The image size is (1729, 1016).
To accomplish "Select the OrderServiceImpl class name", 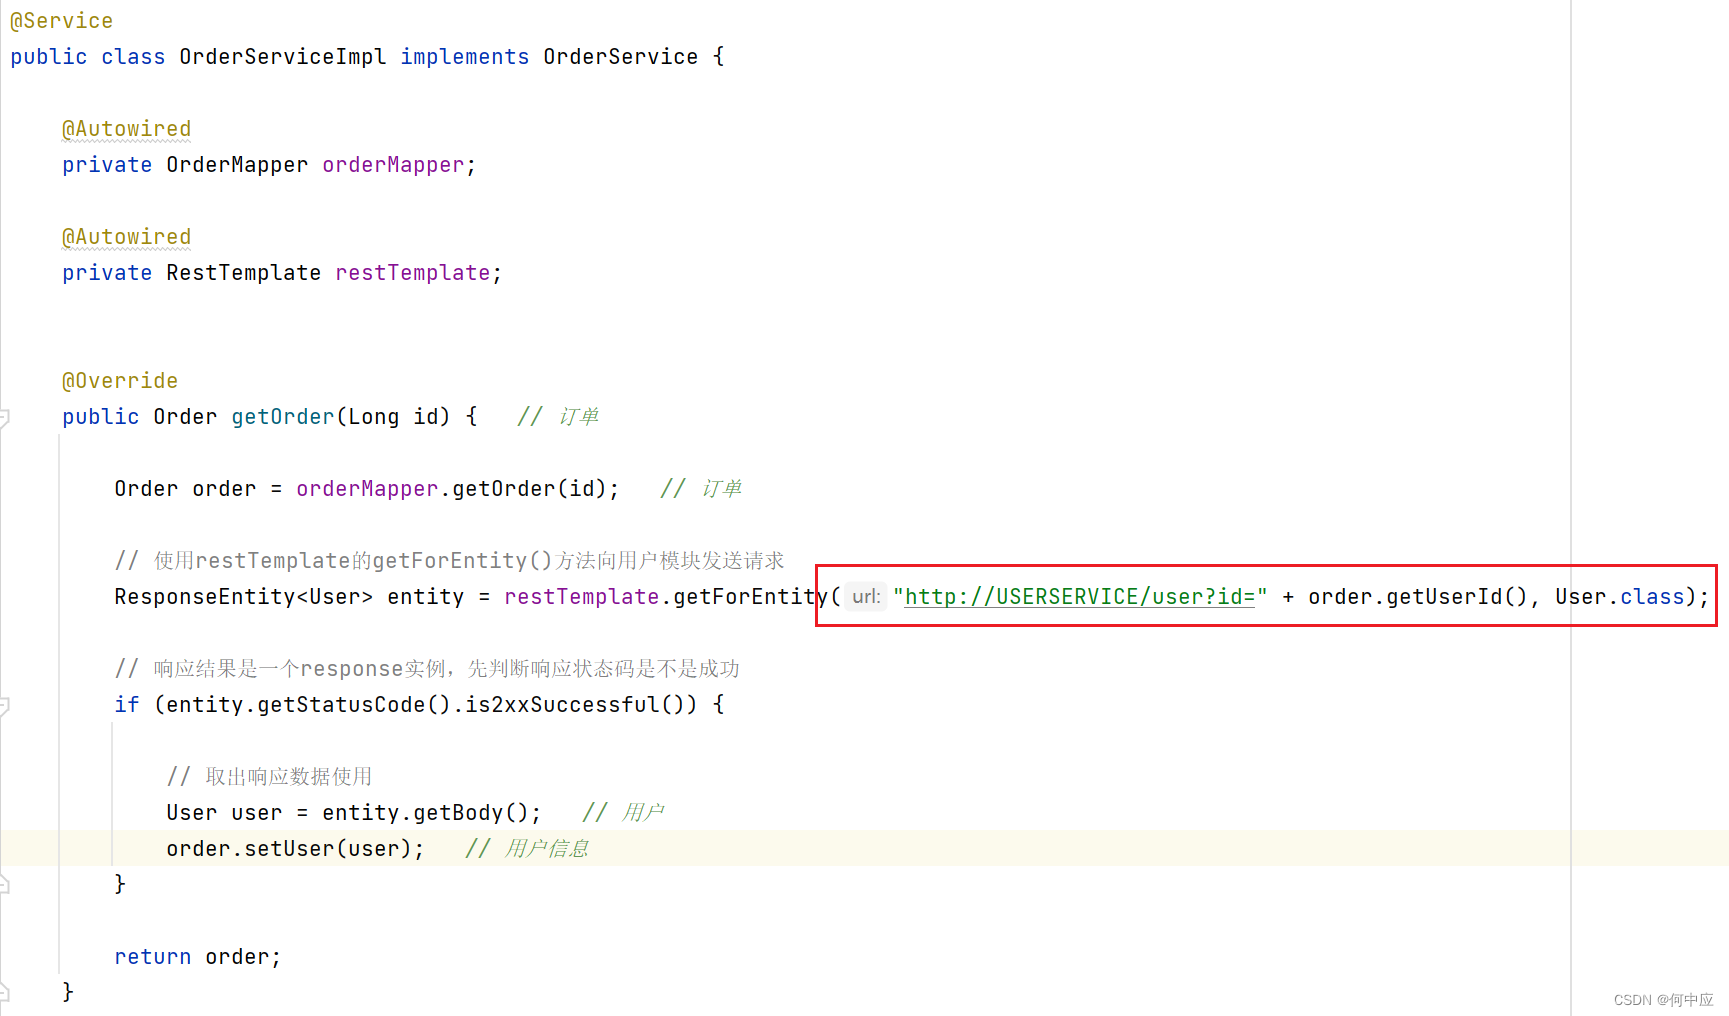I will click(283, 57).
